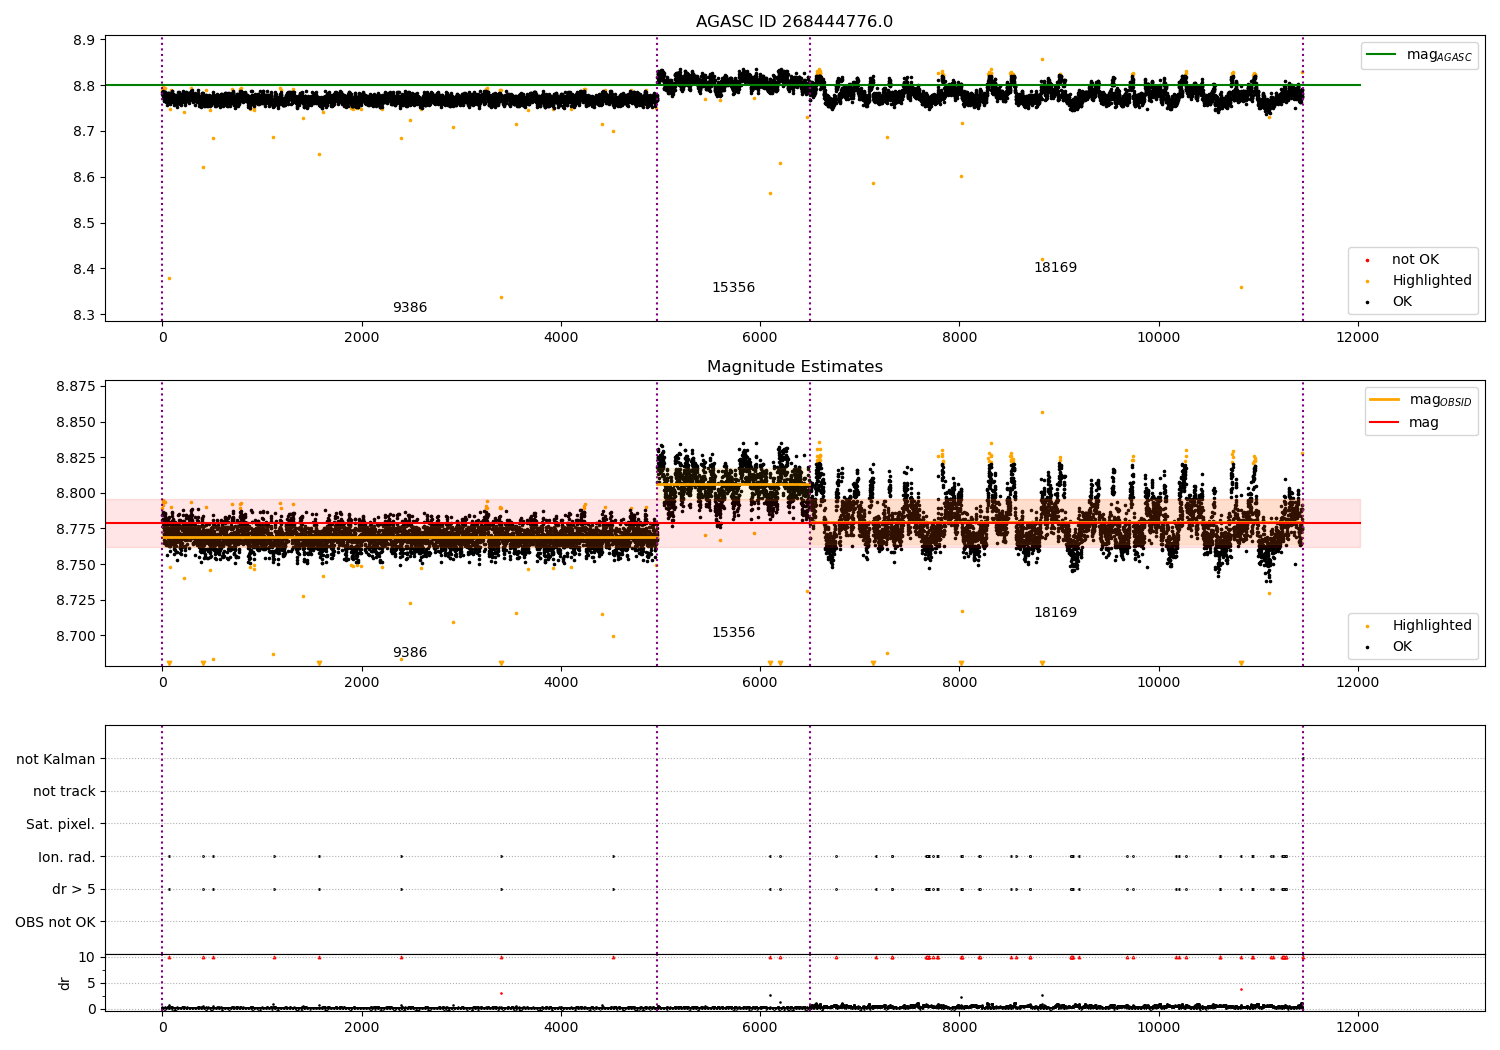Click the 8.875 y-axis tick label

click(x=76, y=386)
